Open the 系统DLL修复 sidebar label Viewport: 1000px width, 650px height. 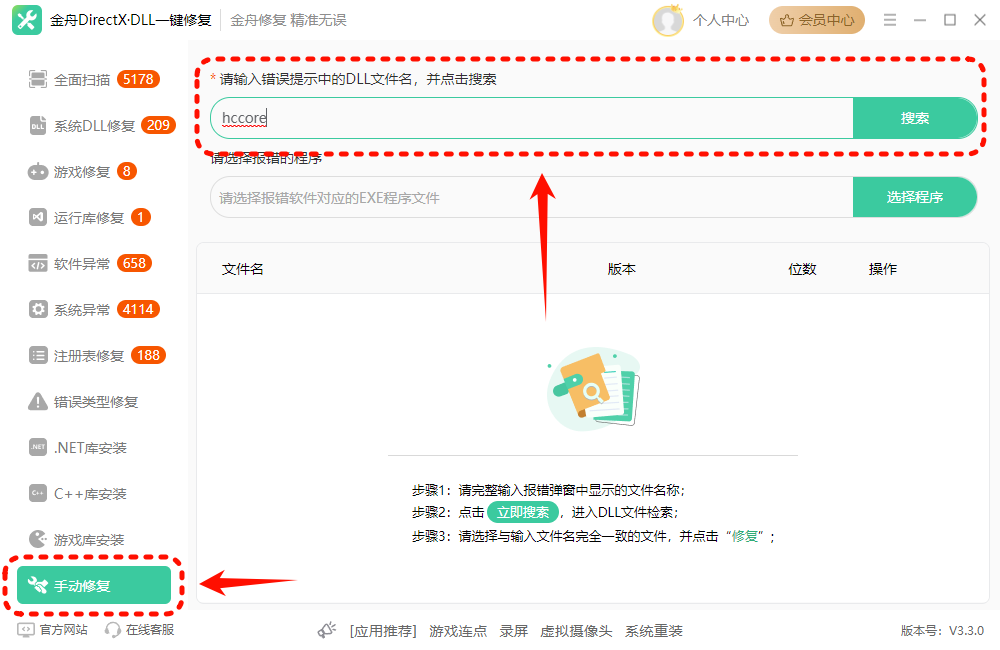94,126
